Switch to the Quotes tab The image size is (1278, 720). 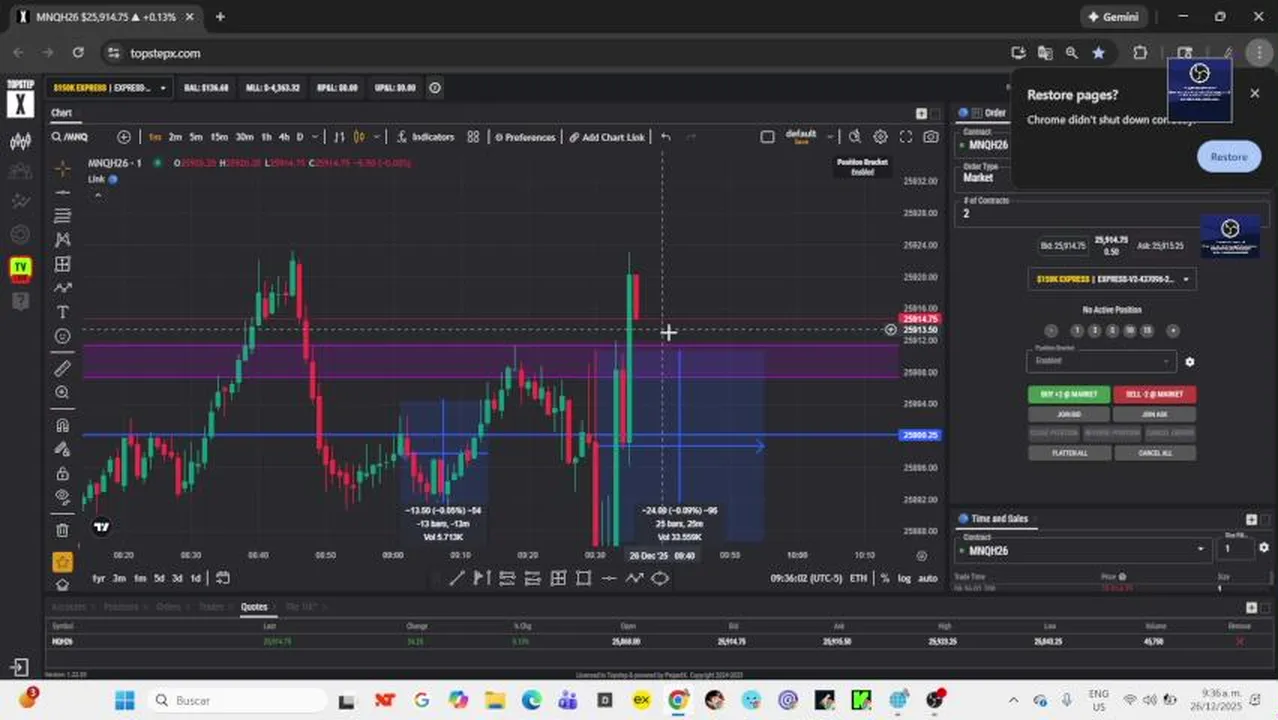254,607
